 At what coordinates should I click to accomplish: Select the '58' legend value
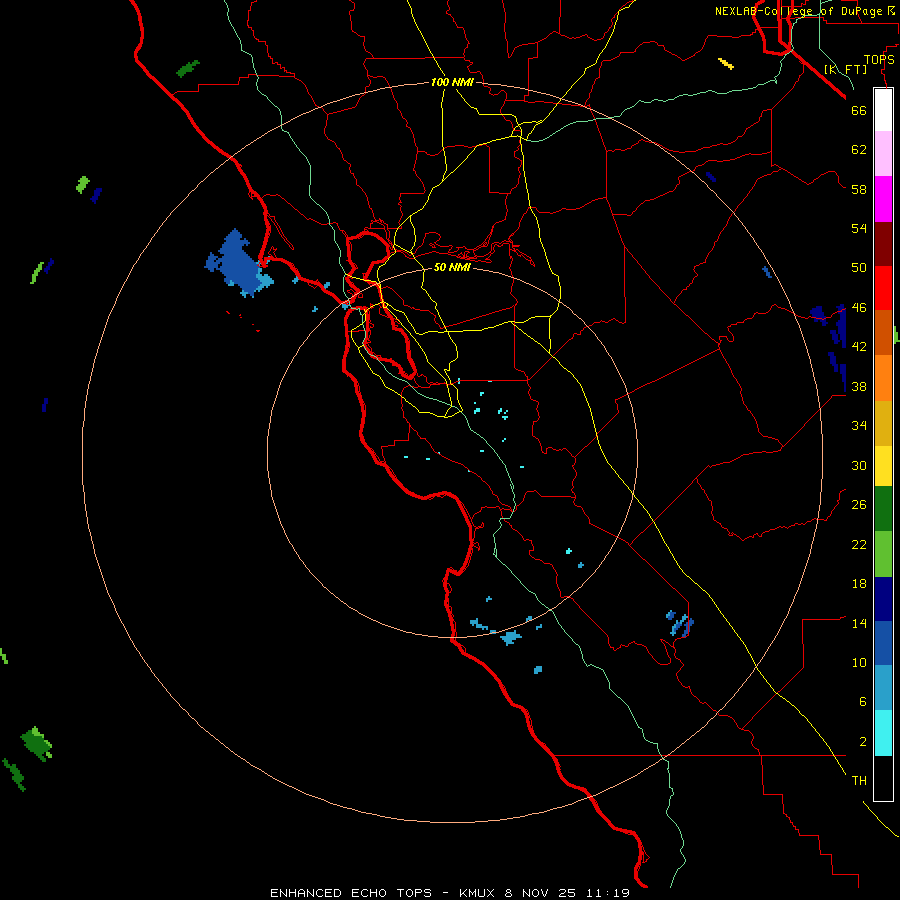(859, 189)
